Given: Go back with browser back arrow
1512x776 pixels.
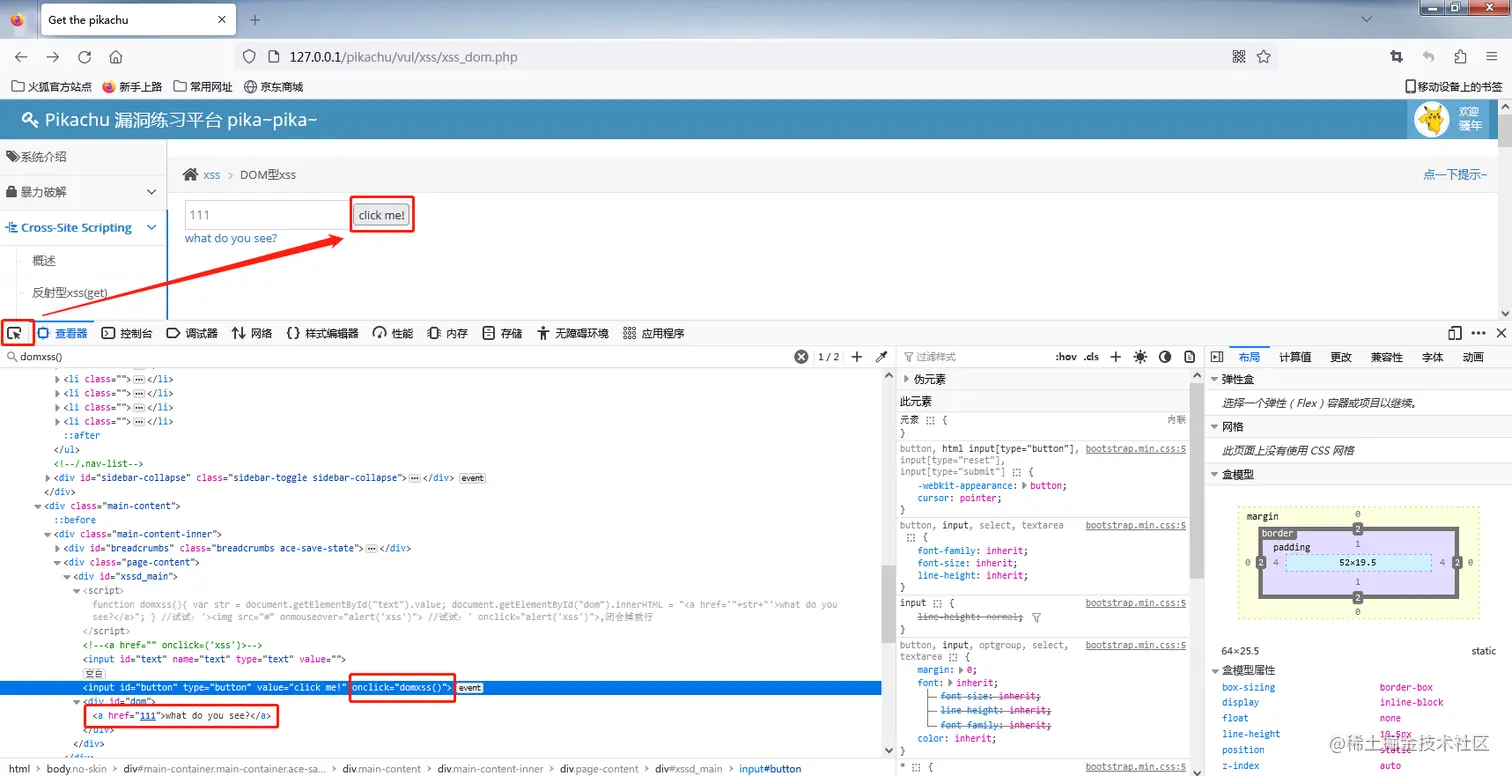Looking at the screenshot, I should tap(21, 57).
